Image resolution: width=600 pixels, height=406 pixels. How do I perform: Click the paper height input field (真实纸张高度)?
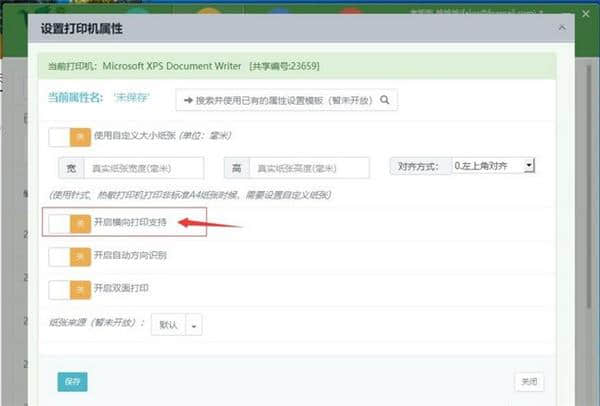(x=310, y=168)
